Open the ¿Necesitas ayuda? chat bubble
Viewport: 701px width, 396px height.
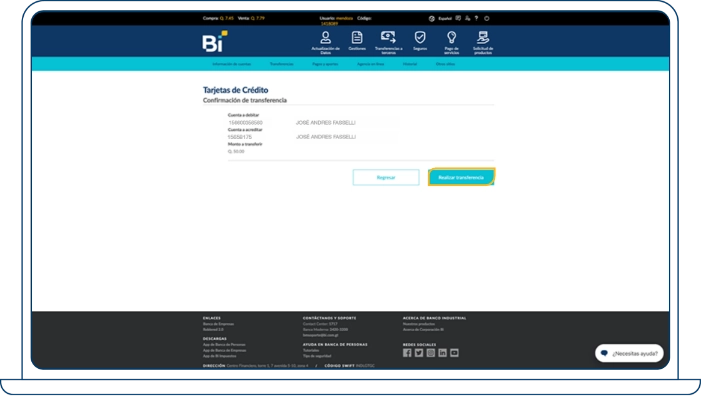point(629,353)
